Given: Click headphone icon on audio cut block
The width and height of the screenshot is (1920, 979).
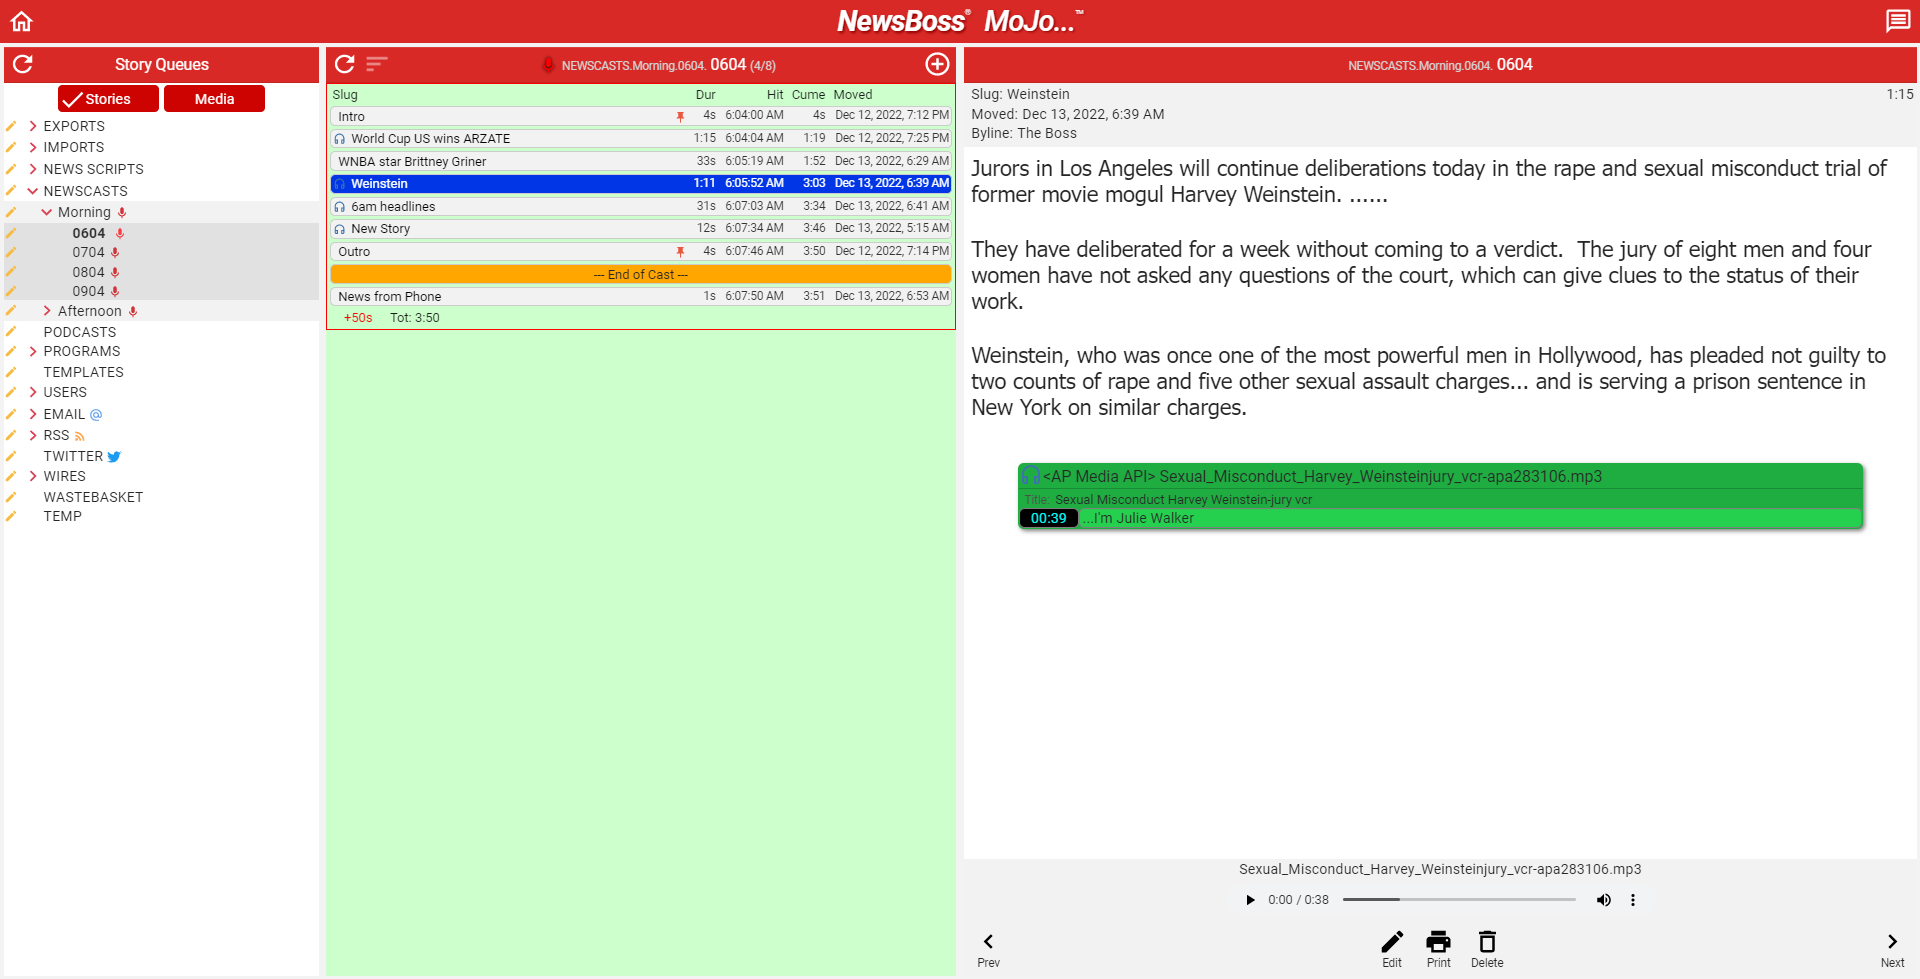Looking at the screenshot, I should pyautogui.click(x=1031, y=476).
